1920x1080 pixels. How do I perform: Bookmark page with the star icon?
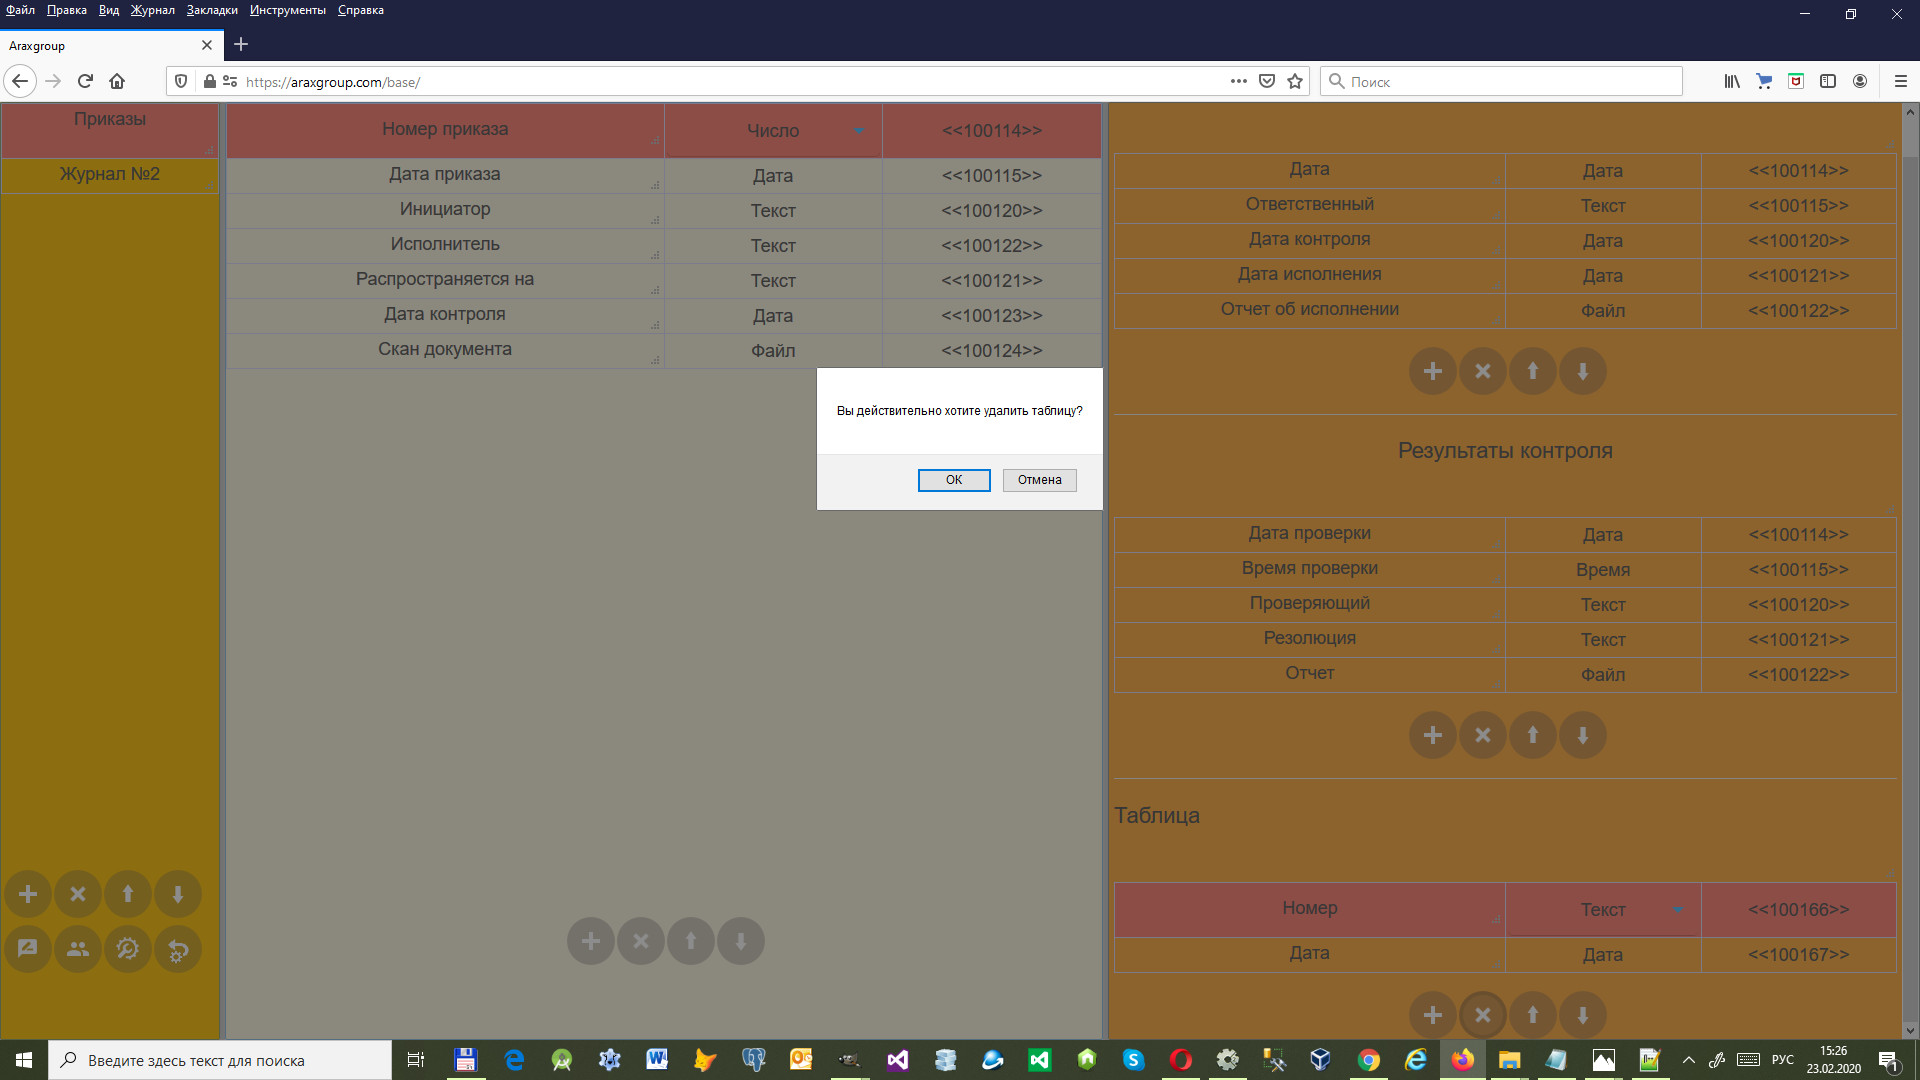1295,82
